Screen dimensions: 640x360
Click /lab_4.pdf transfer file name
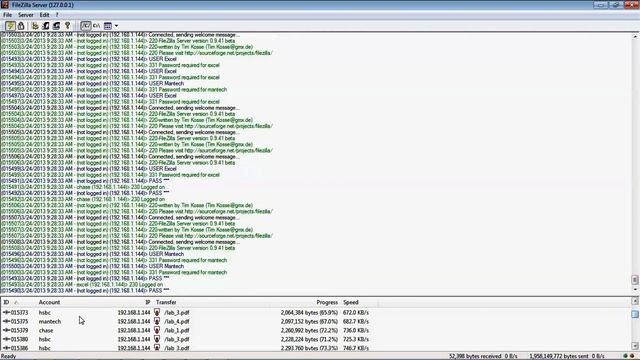click(177, 322)
